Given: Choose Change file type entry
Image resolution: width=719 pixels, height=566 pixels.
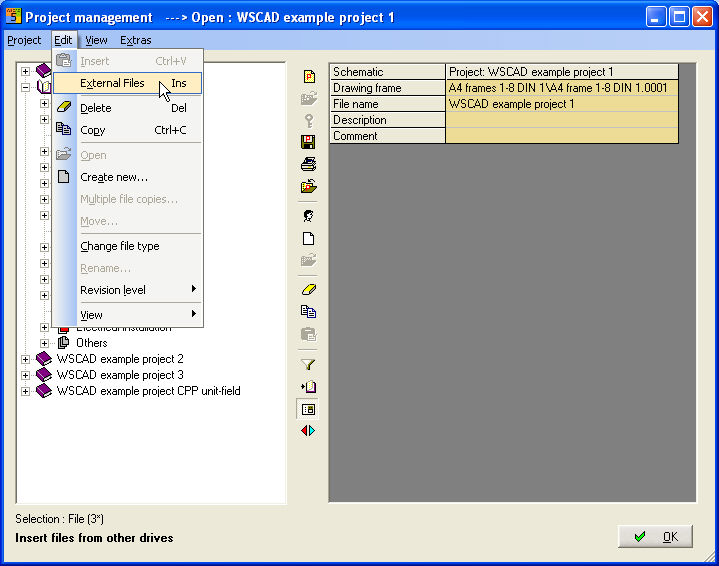Looking at the screenshot, I should [x=127, y=246].
